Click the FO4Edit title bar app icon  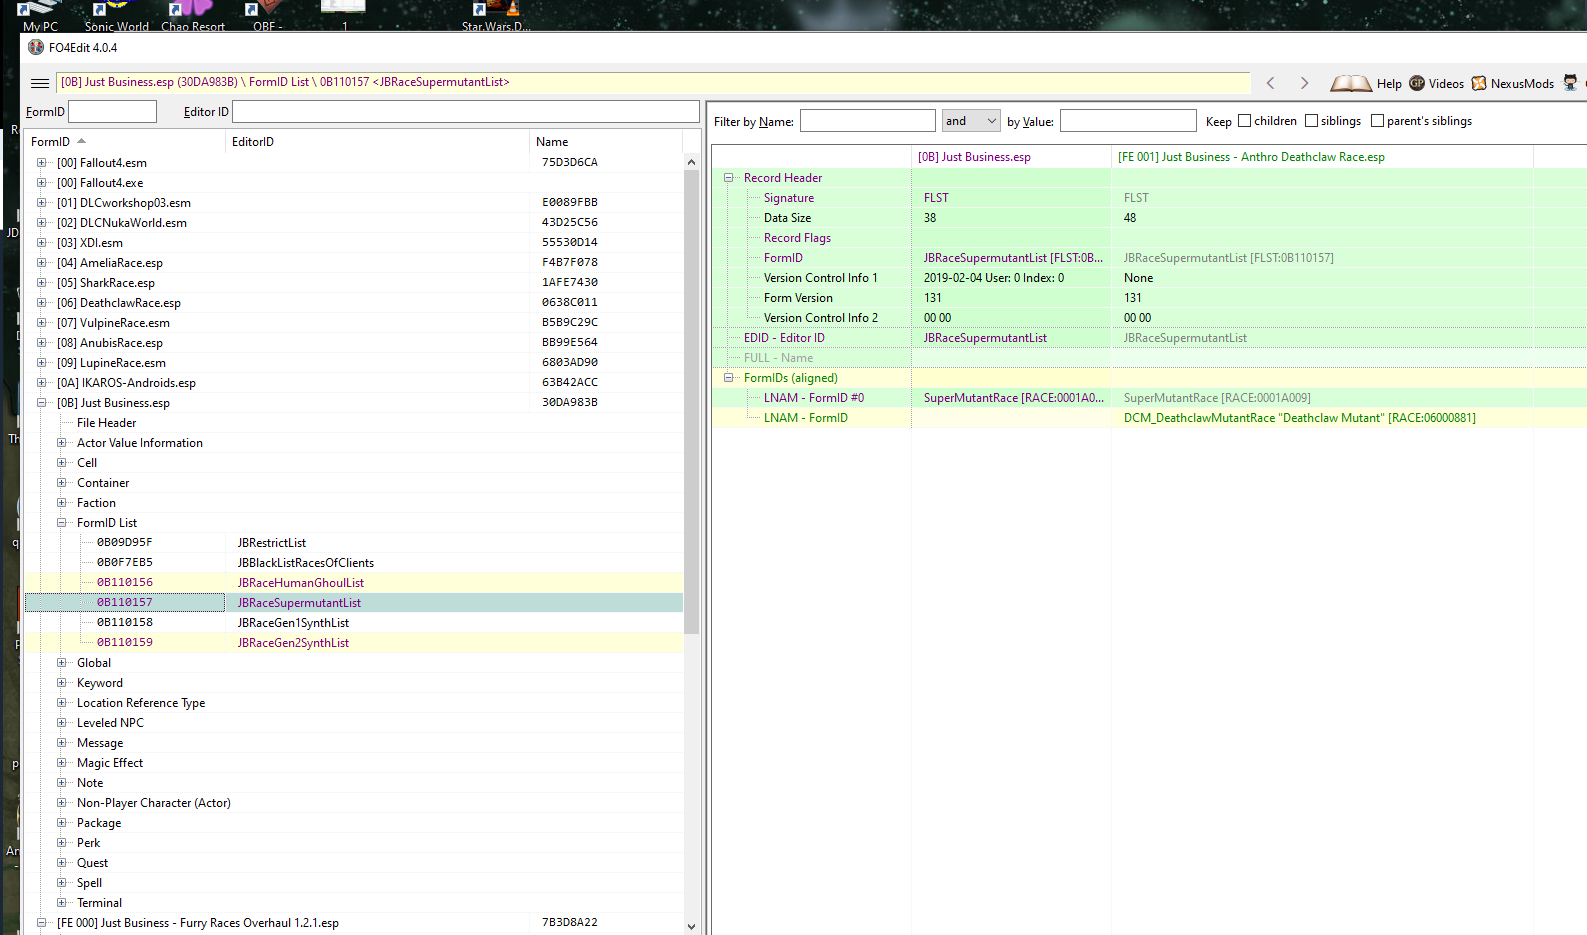tap(36, 47)
